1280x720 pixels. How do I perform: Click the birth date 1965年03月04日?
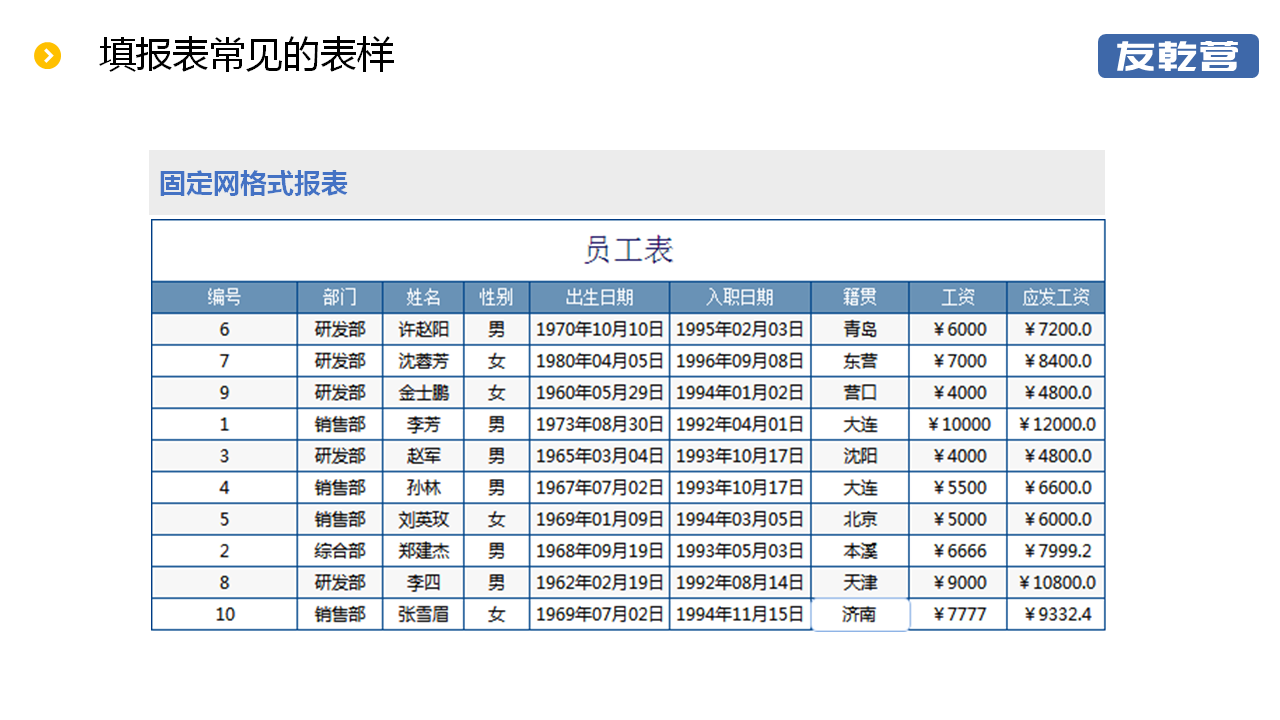(600, 456)
